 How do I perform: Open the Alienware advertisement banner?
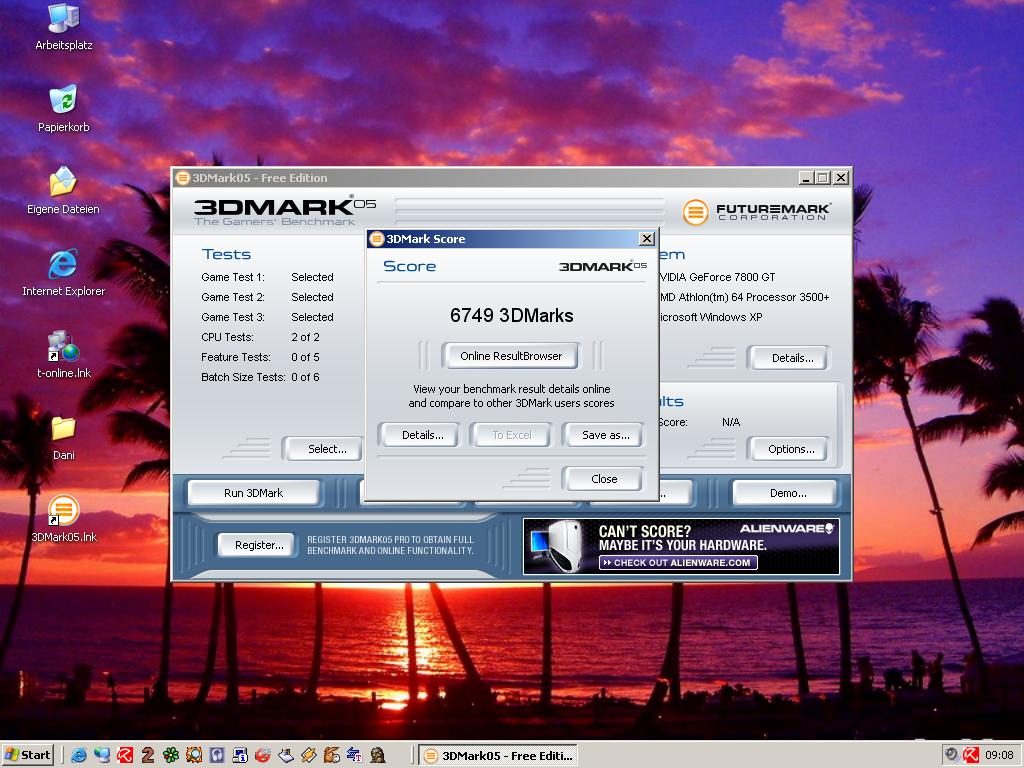coord(681,547)
